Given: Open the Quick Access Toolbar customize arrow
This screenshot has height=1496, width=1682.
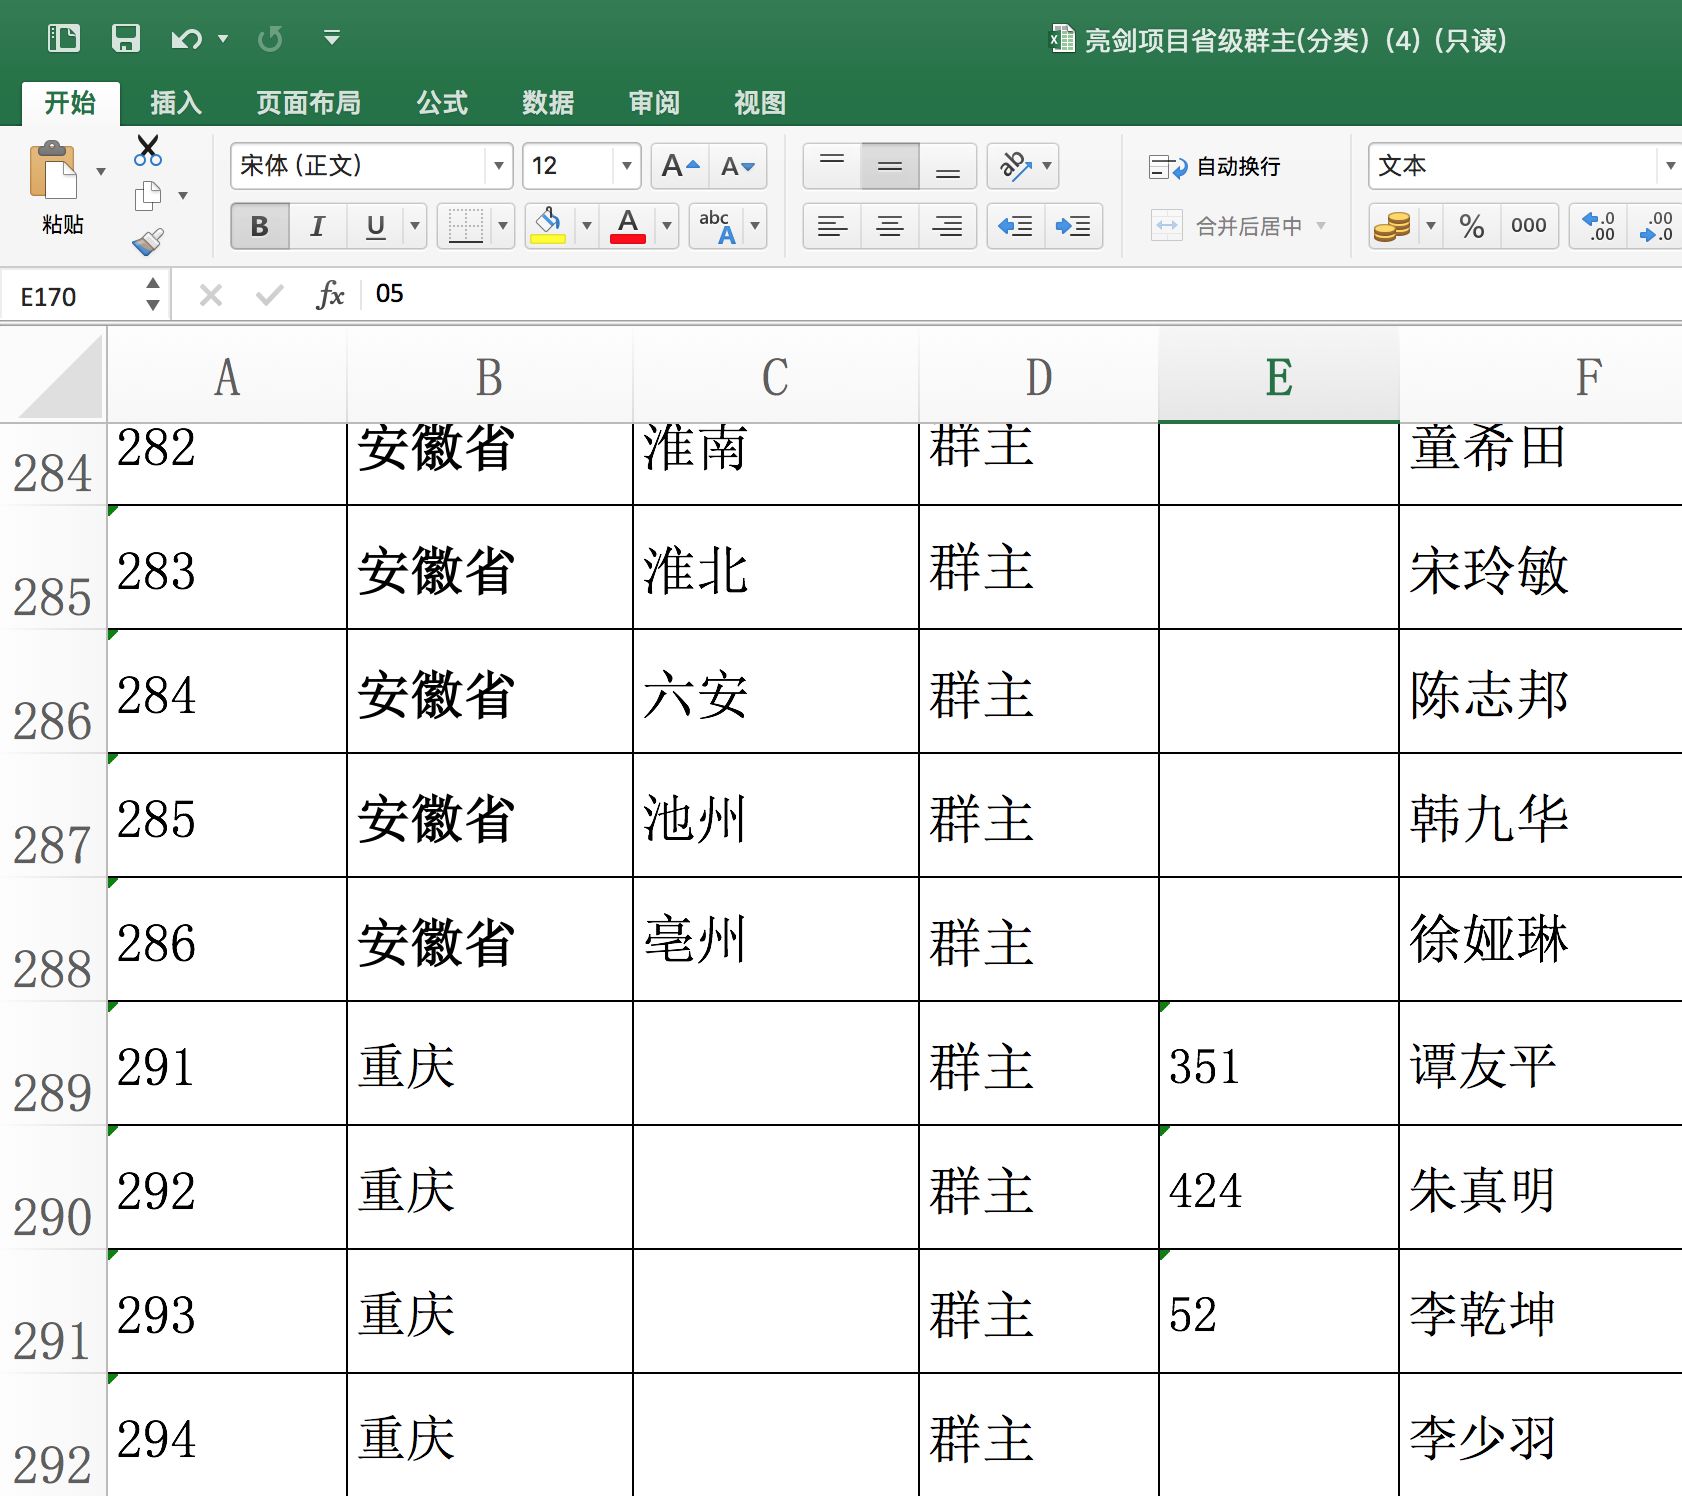Looking at the screenshot, I should (332, 38).
